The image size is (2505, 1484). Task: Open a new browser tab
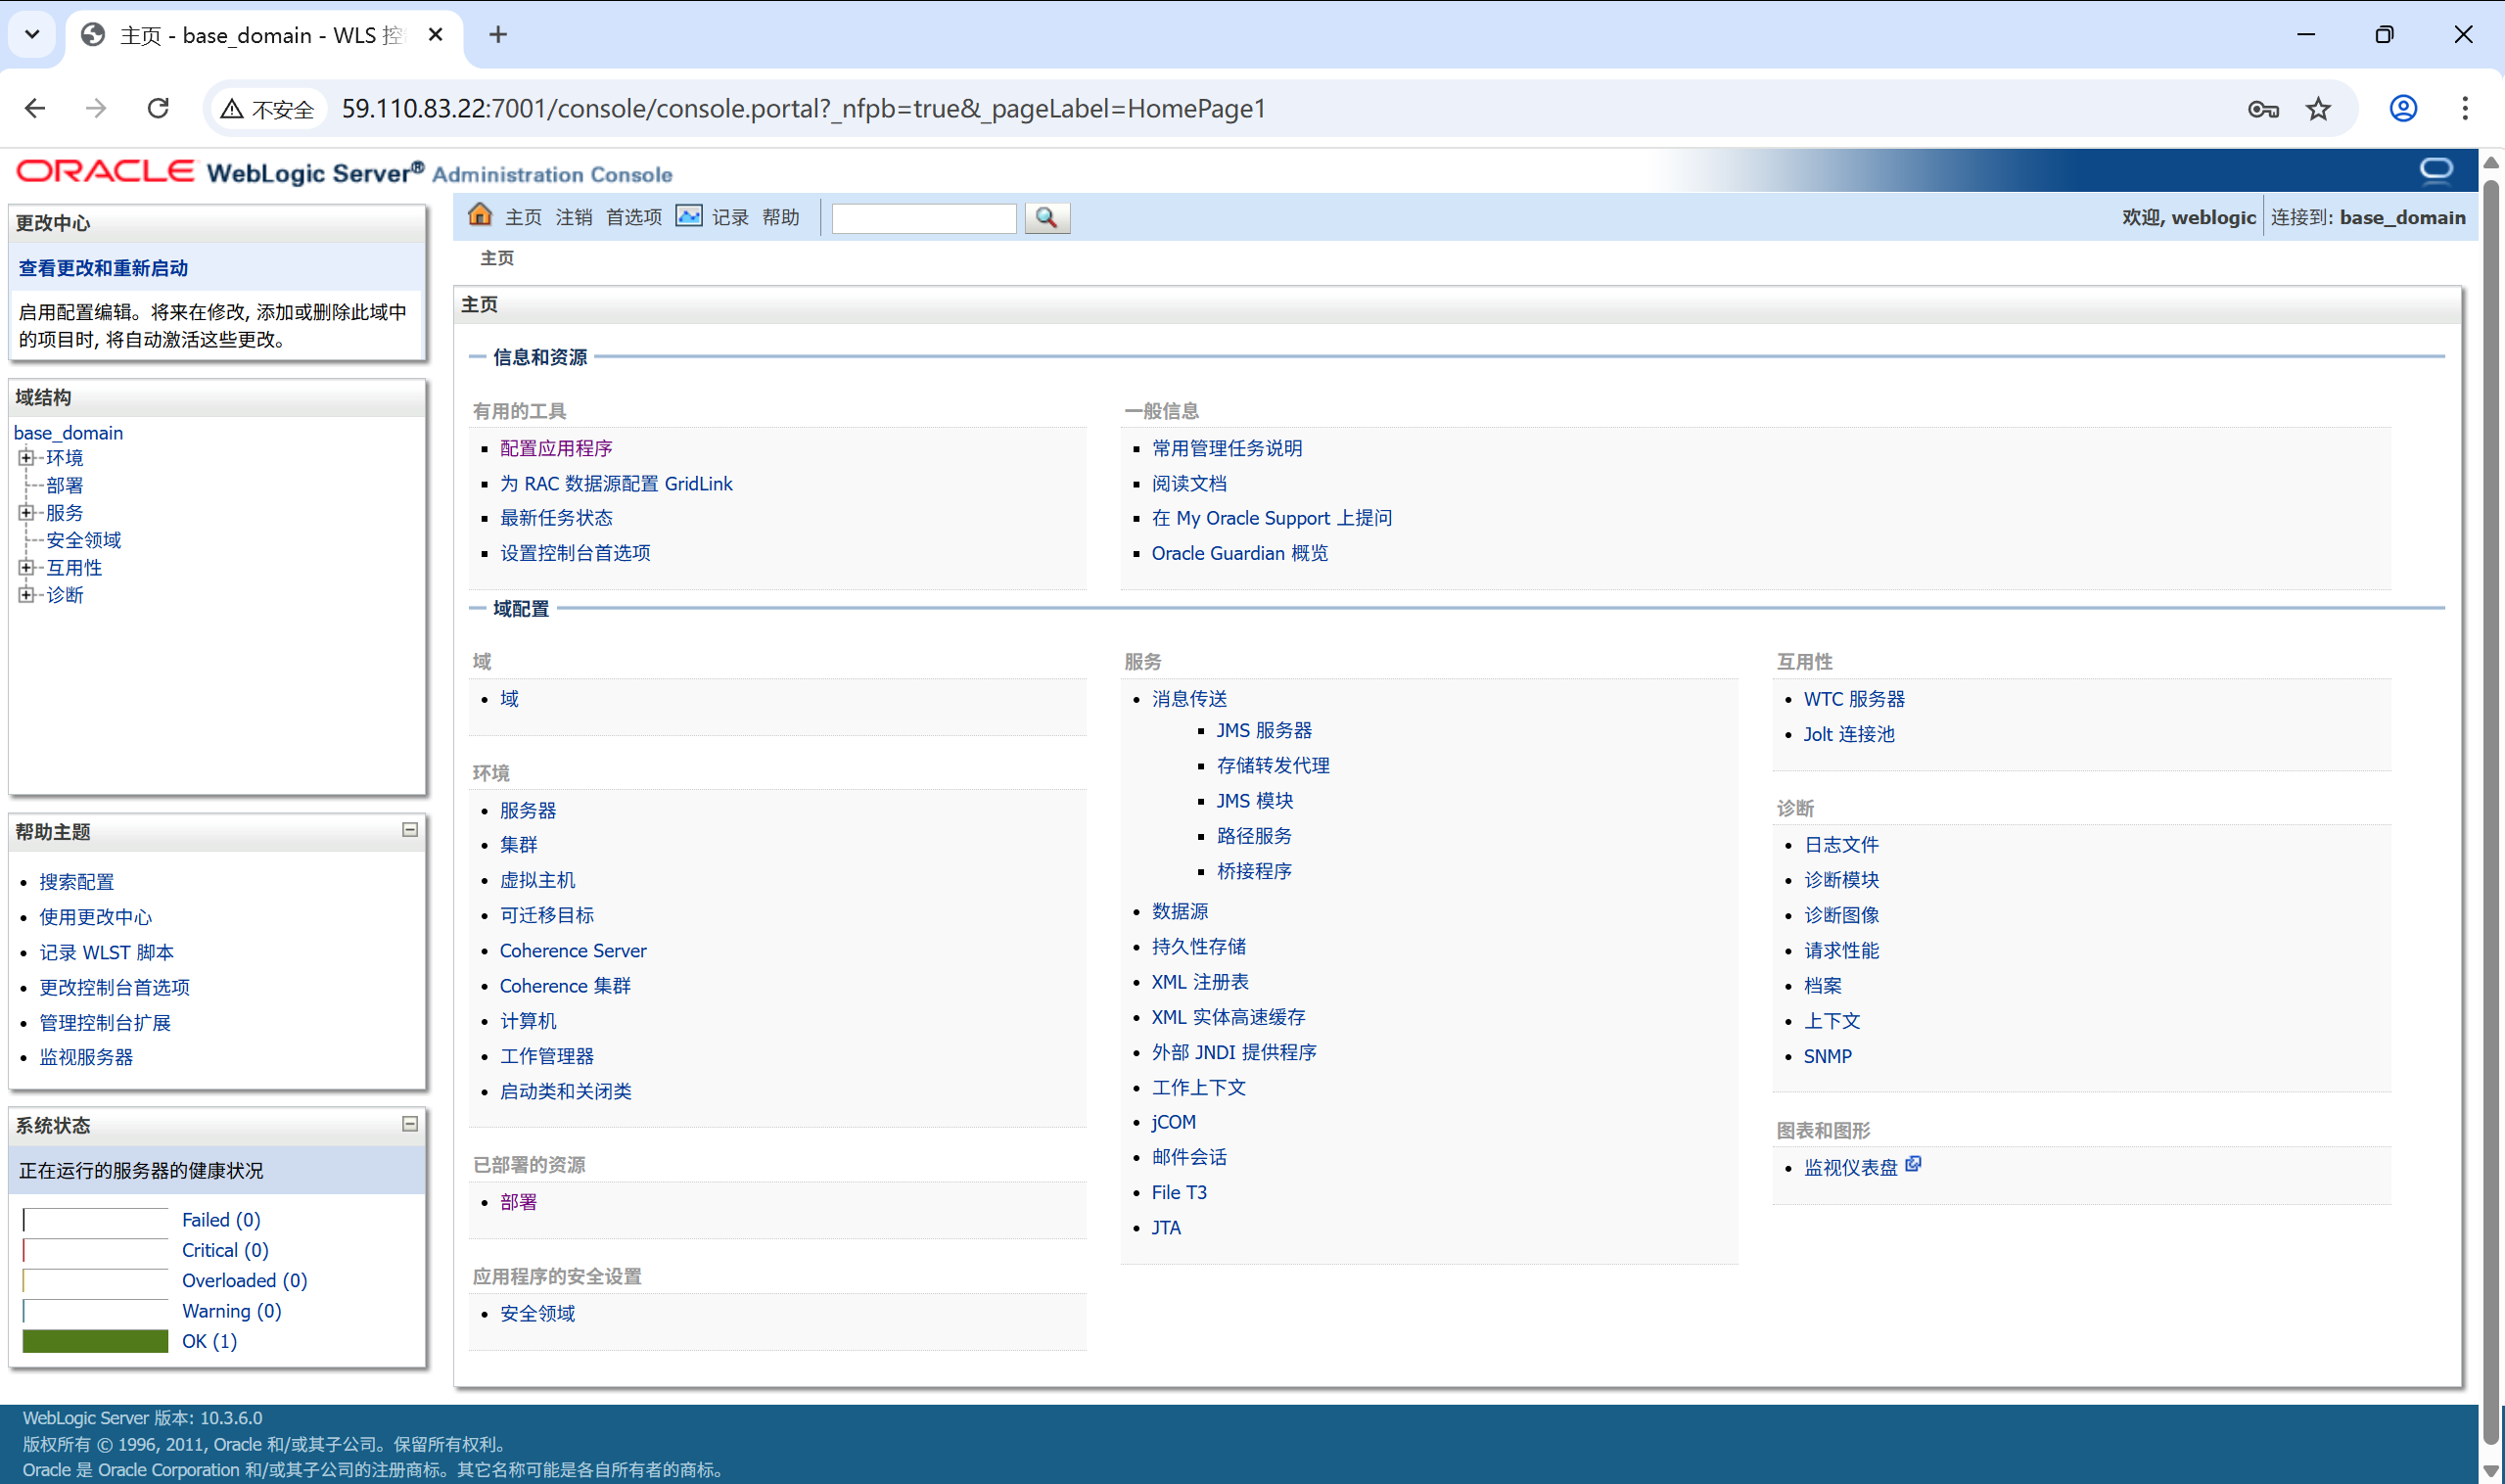[498, 35]
